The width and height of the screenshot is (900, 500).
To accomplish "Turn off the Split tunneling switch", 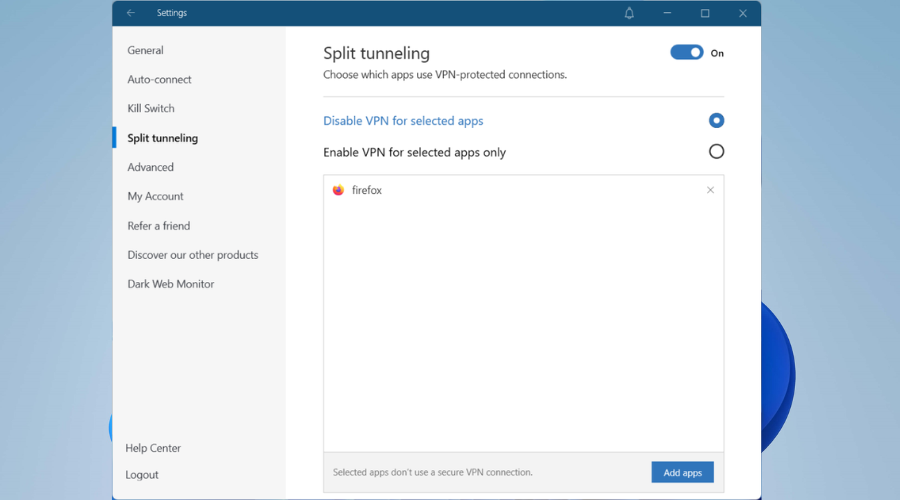I will (687, 53).
